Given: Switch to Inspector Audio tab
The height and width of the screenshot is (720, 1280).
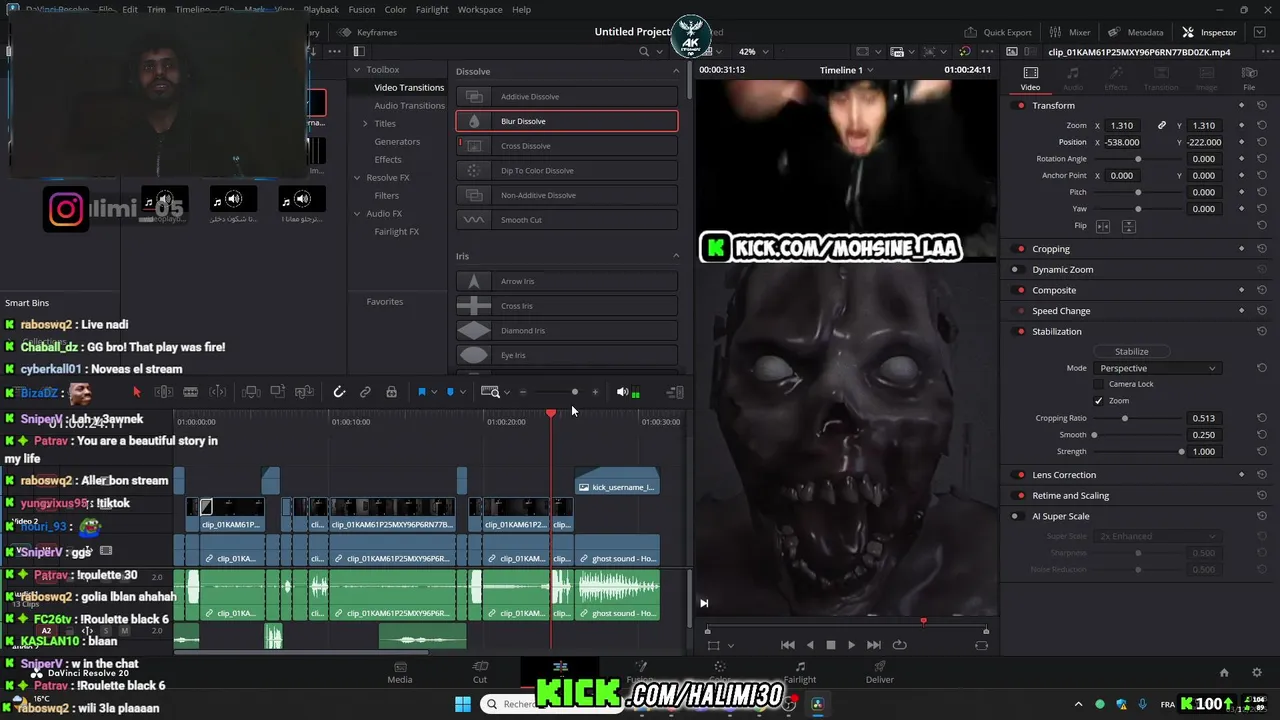Looking at the screenshot, I should tap(1073, 78).
